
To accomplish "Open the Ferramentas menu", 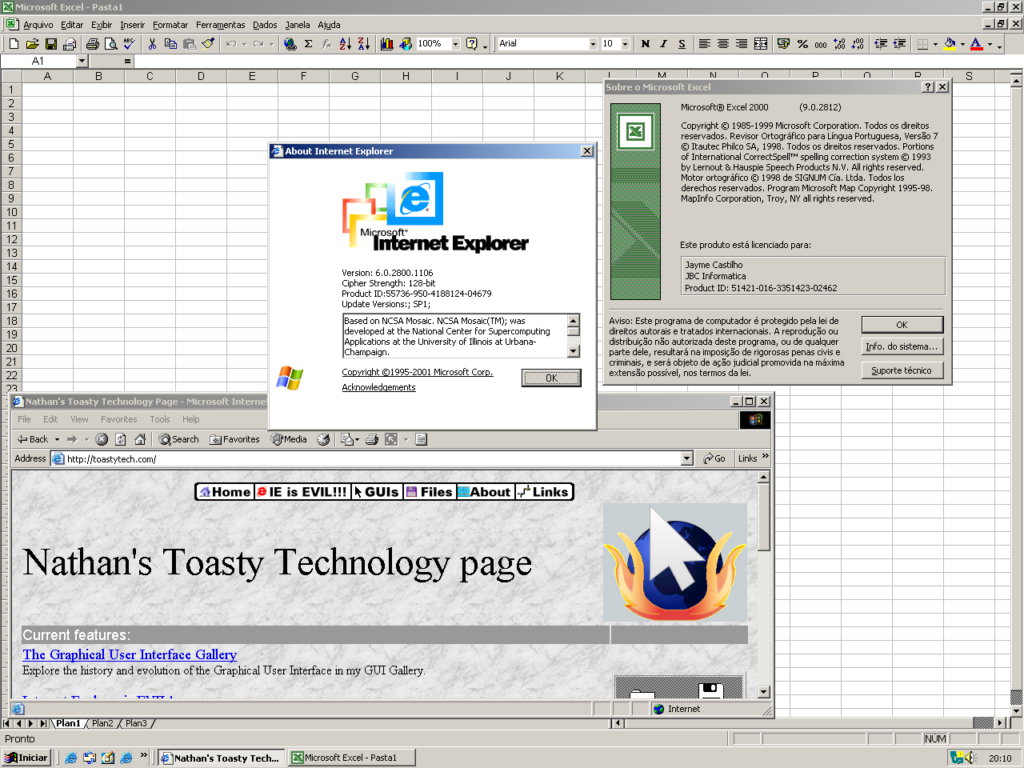I will pos(219,24).
